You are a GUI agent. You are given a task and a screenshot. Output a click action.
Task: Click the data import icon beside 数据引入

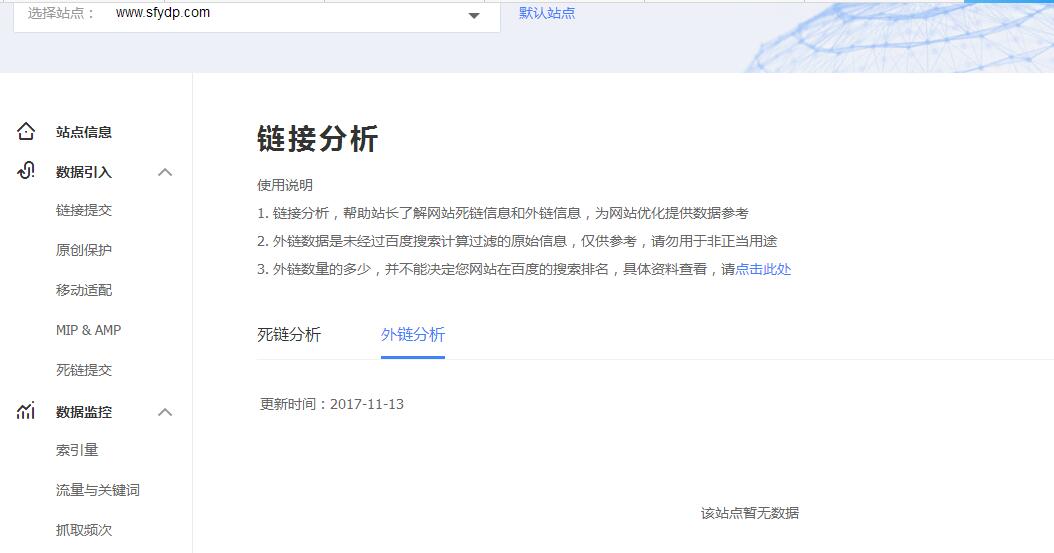point(26,171)
